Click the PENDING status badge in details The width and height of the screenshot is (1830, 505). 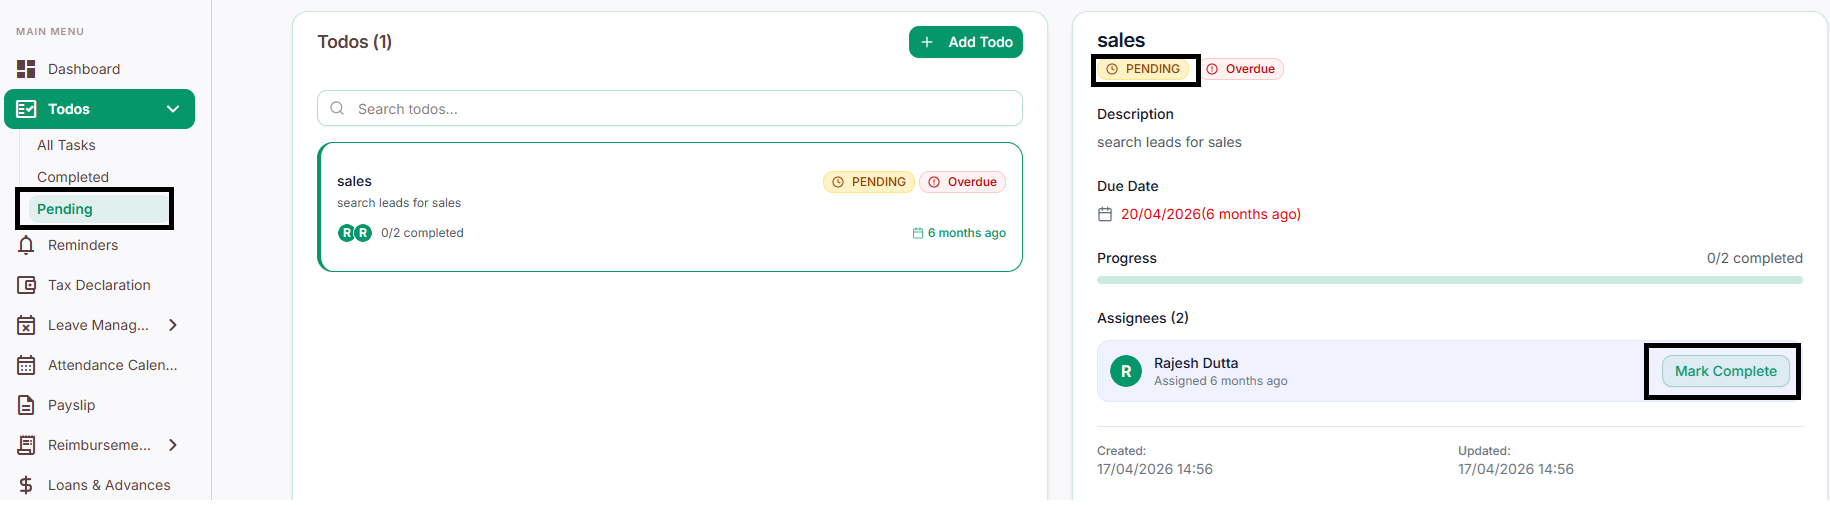coord(1143,69)
